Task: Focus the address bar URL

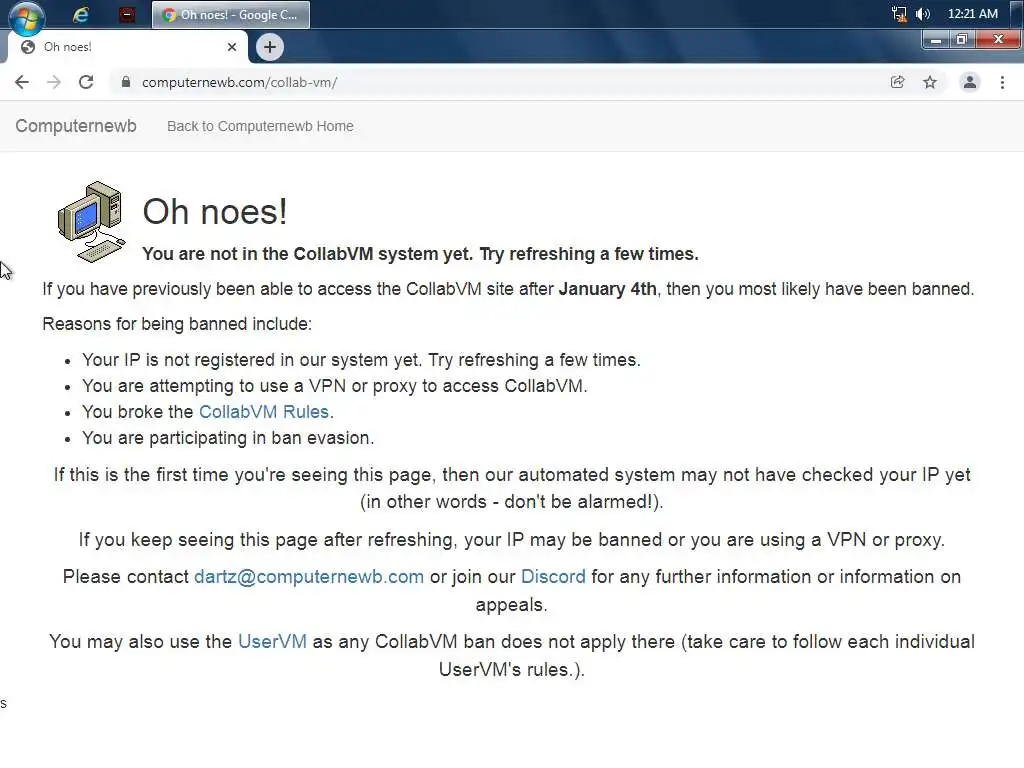Action: [239, 83]
